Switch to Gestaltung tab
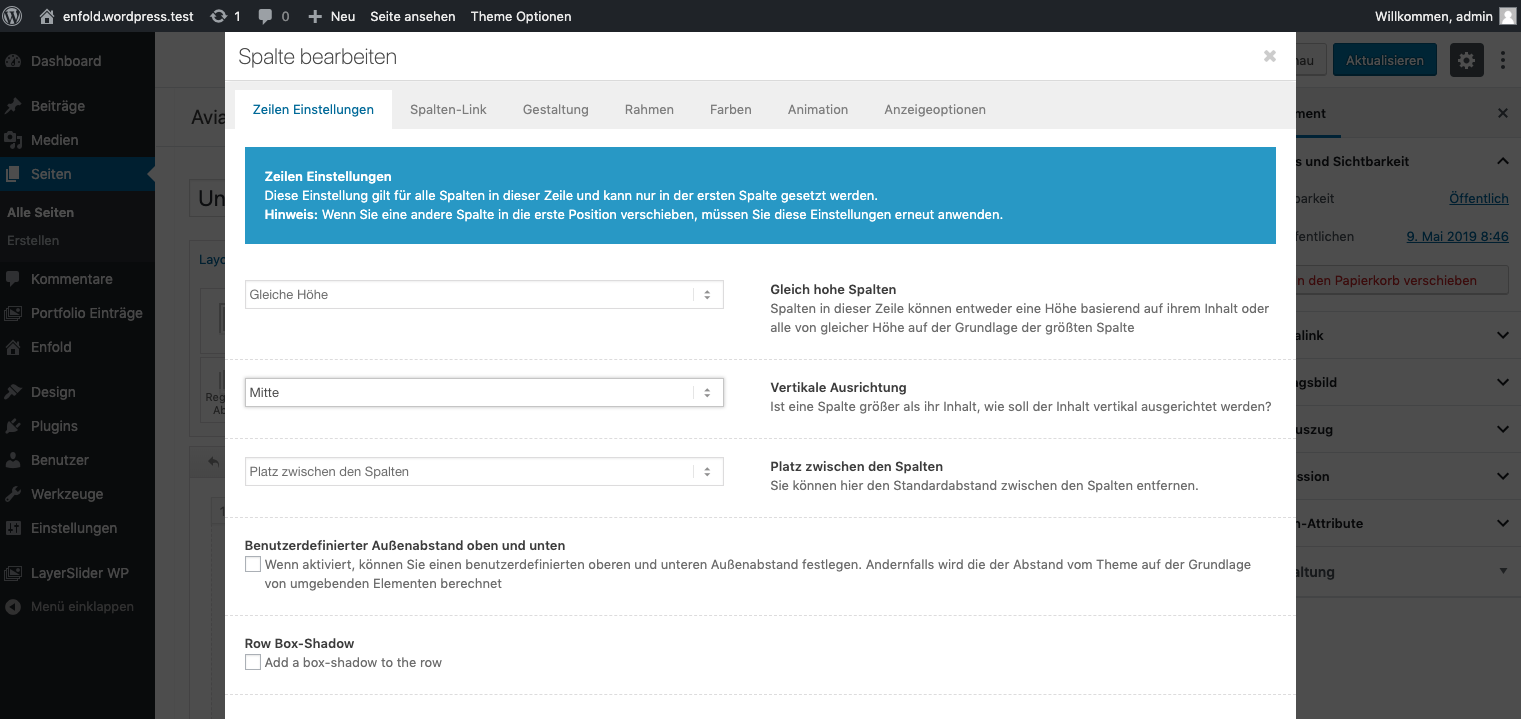Image resolution: width=1521 pixels, height=719 pixels. coord(555,110)
